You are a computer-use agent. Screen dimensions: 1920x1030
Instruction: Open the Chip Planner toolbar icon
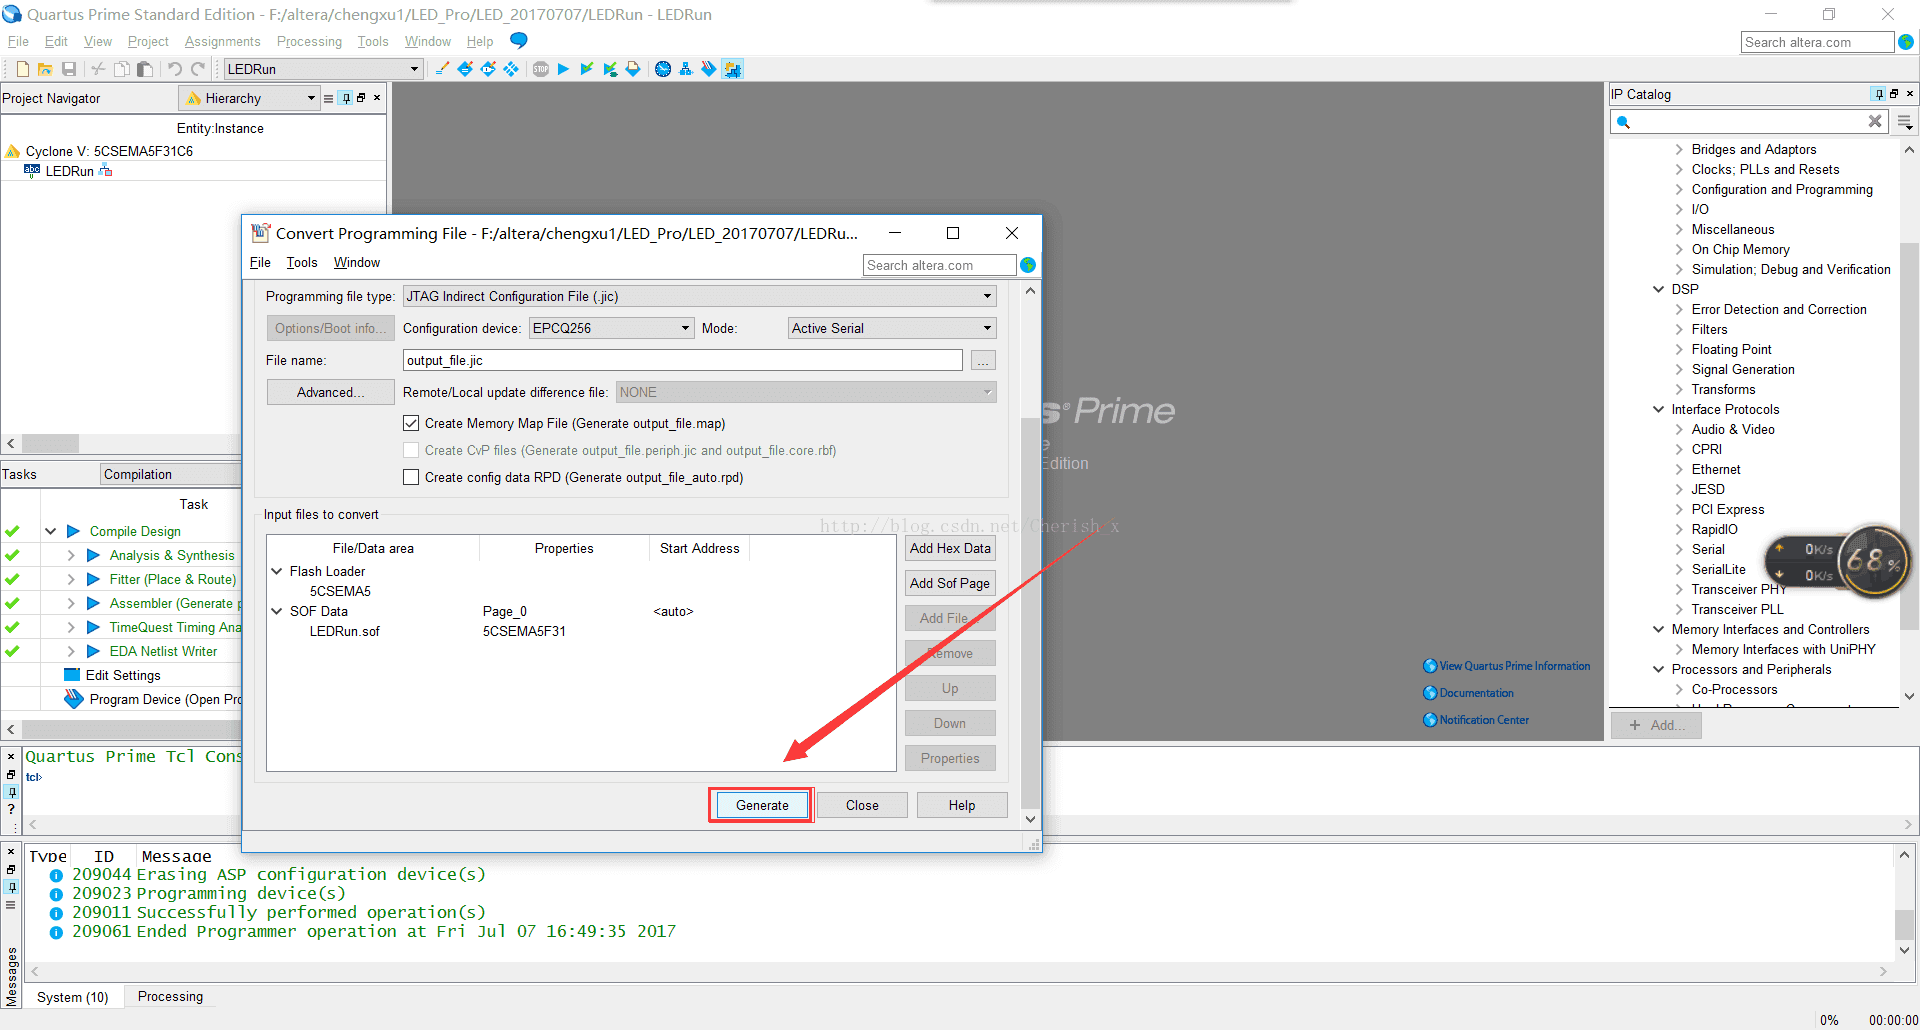point(511,69)
